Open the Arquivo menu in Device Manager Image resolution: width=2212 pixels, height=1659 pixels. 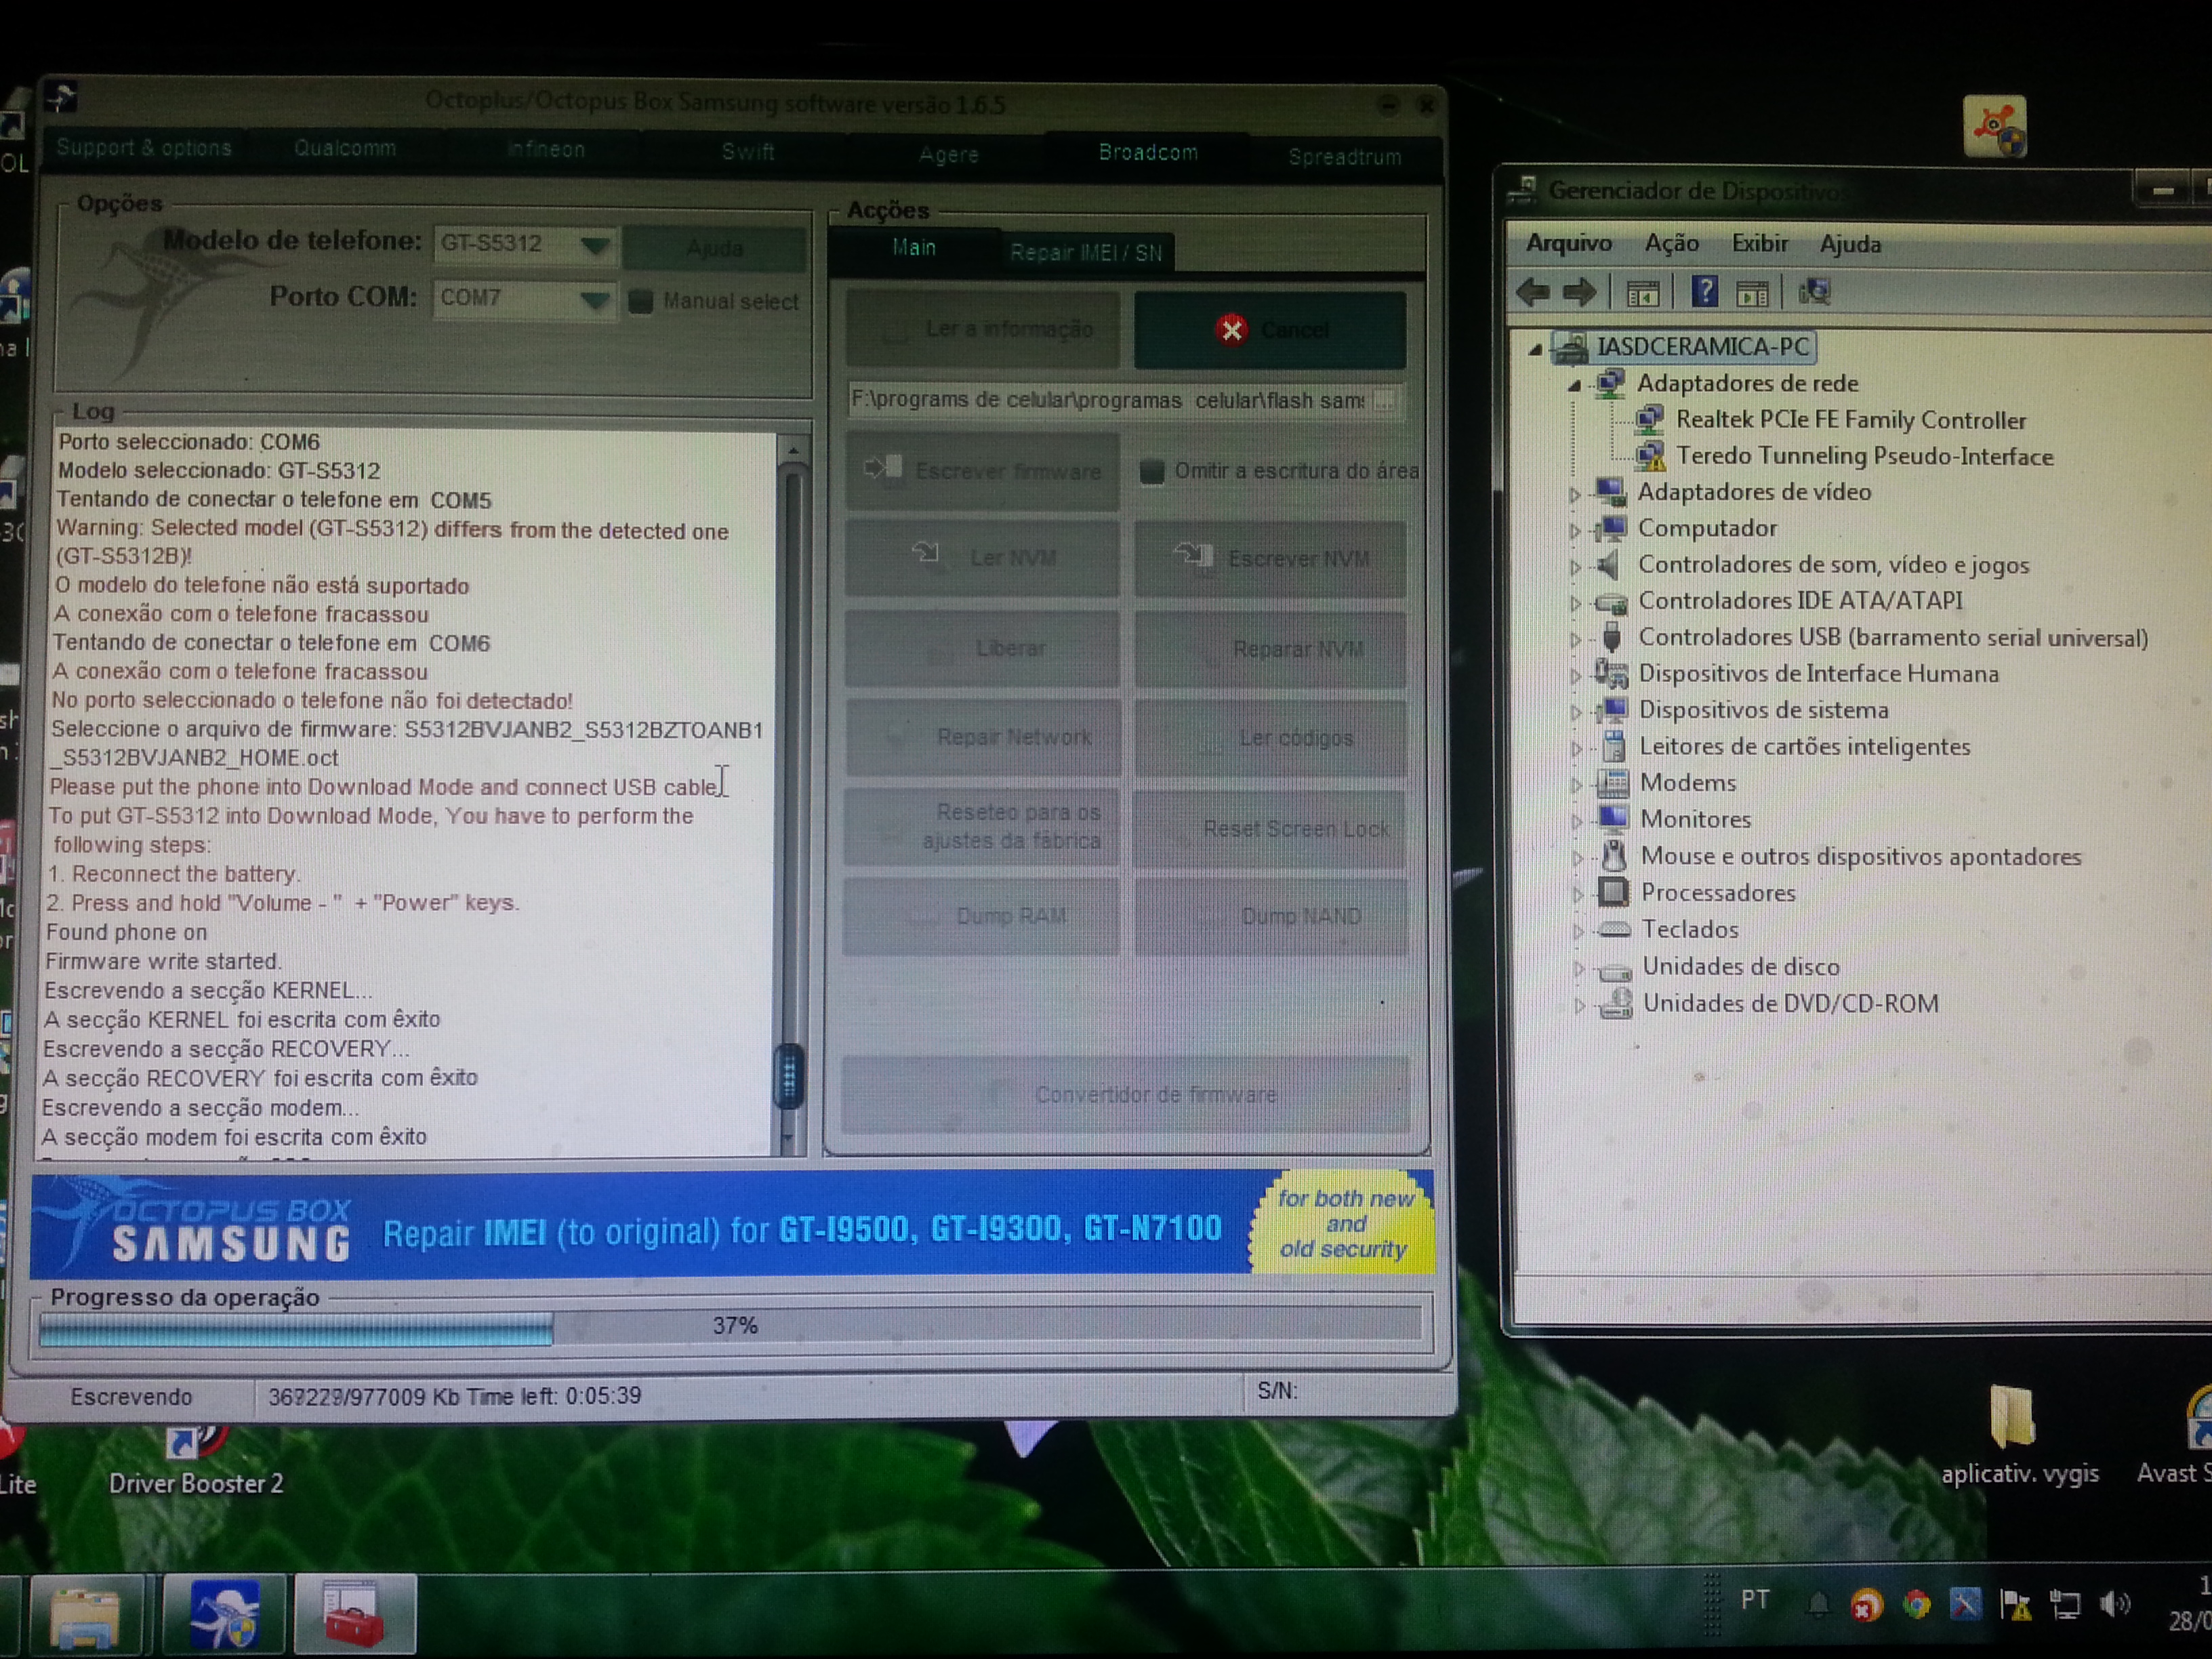[1568, 243]
